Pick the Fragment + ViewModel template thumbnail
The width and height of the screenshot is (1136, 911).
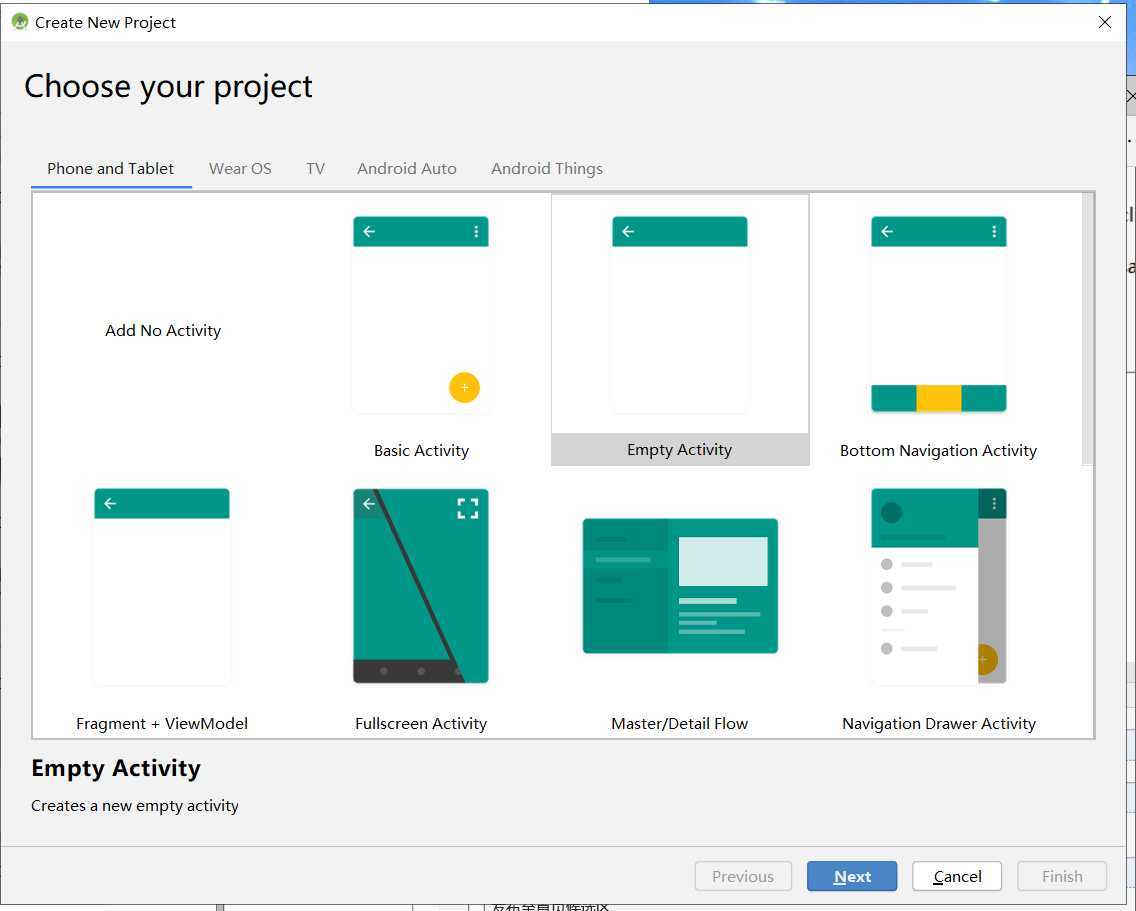point(162,586)
